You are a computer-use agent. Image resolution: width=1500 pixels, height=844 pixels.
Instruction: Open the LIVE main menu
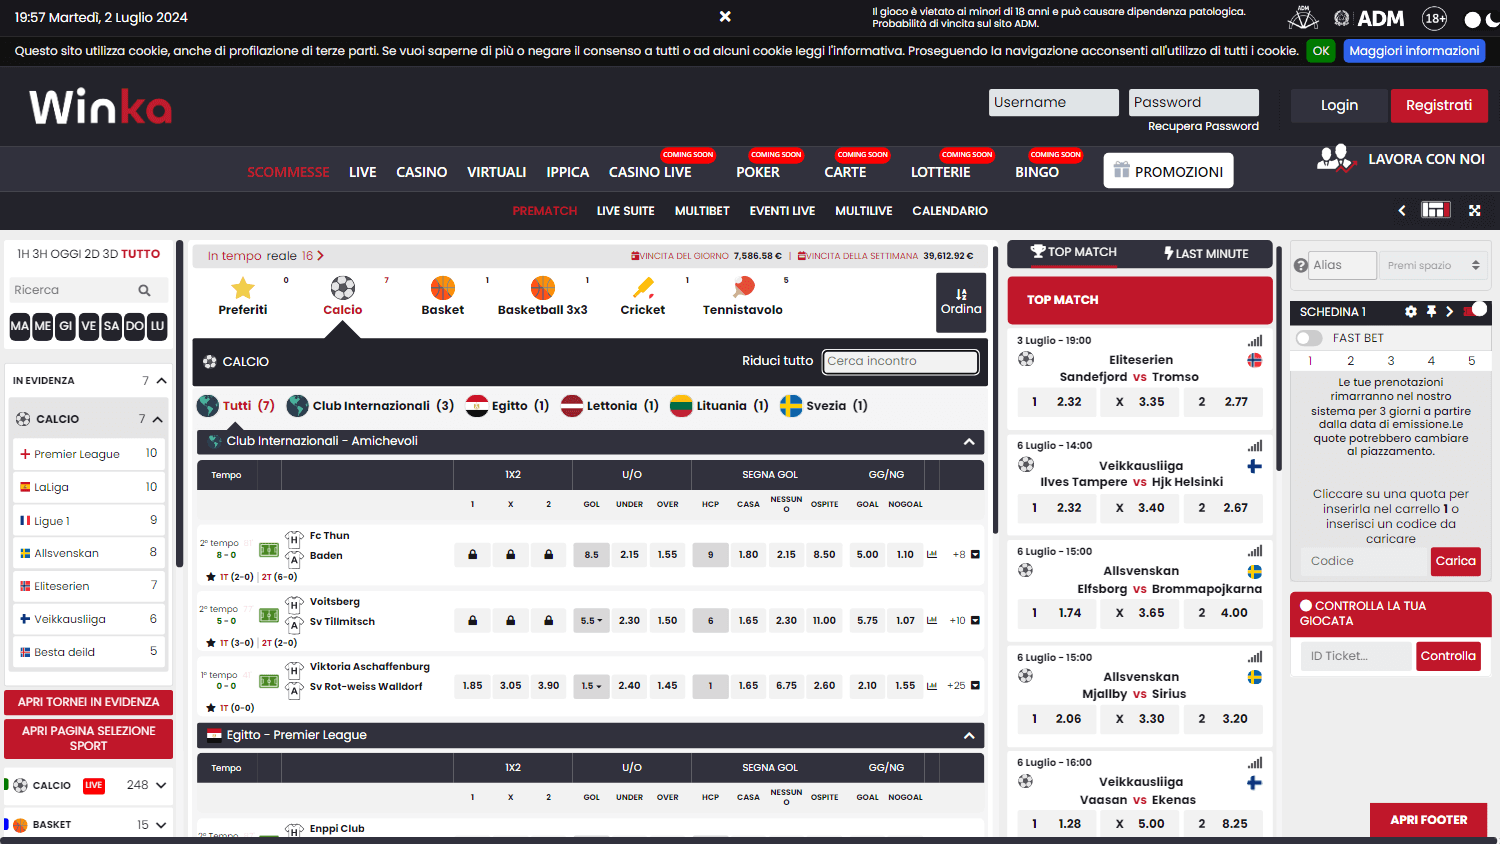click(362, 172)
